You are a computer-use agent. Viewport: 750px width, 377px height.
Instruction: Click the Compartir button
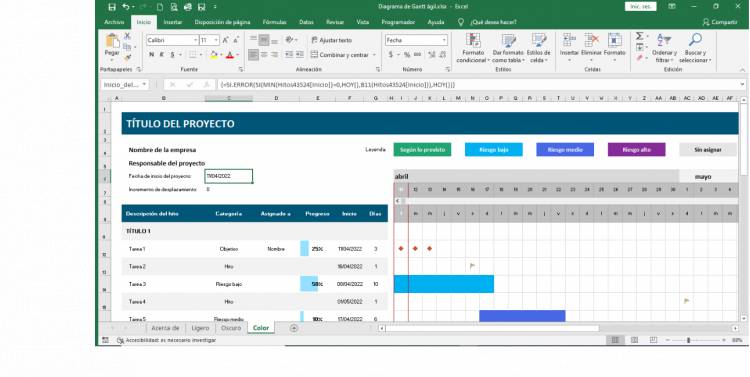point(720,22)
